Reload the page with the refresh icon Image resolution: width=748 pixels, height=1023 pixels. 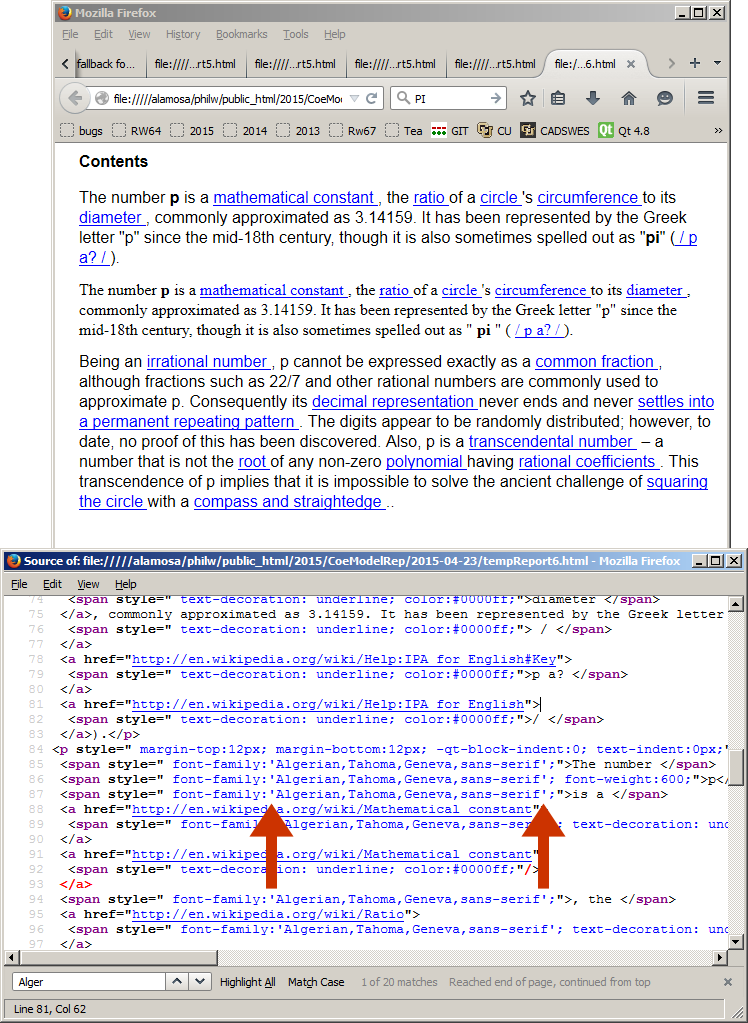click(x=372, y=99)
